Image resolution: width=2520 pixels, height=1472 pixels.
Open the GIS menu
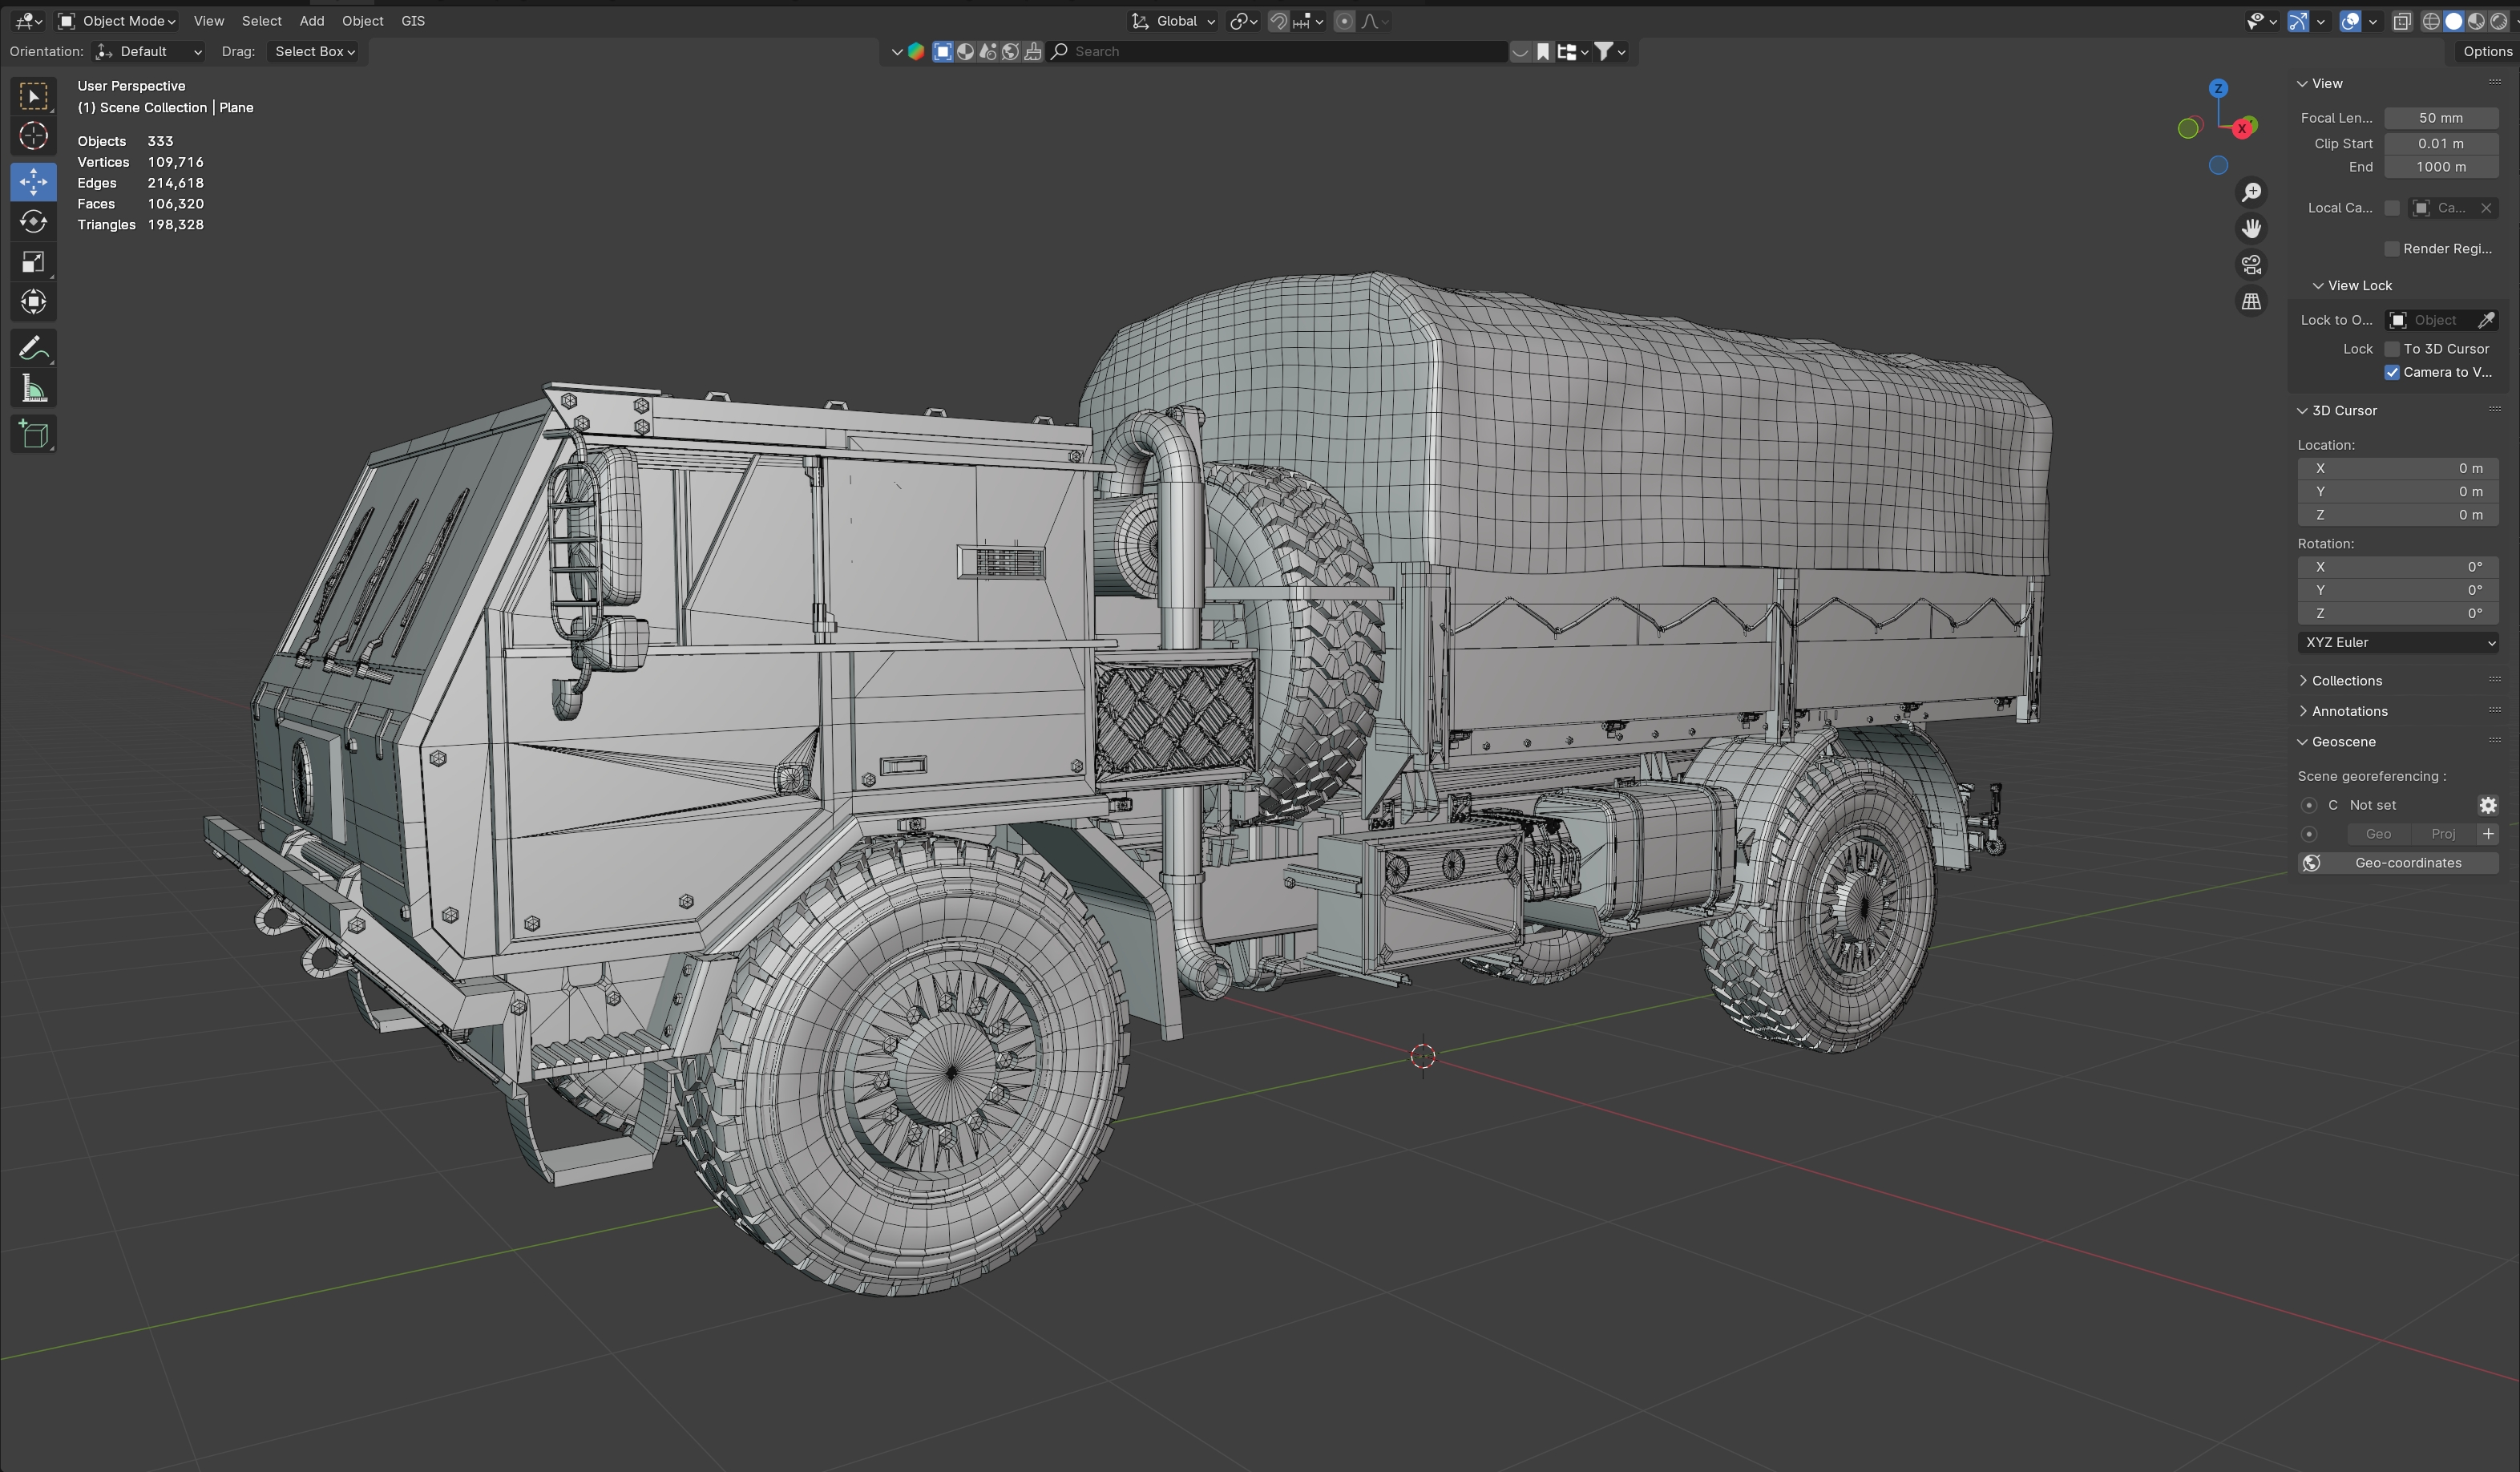tap(413, 21)
